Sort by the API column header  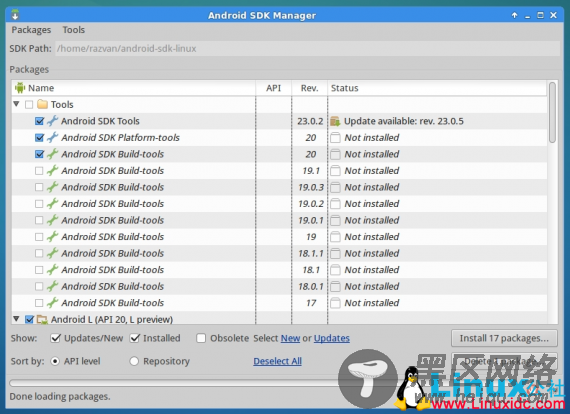pos(273,88)
